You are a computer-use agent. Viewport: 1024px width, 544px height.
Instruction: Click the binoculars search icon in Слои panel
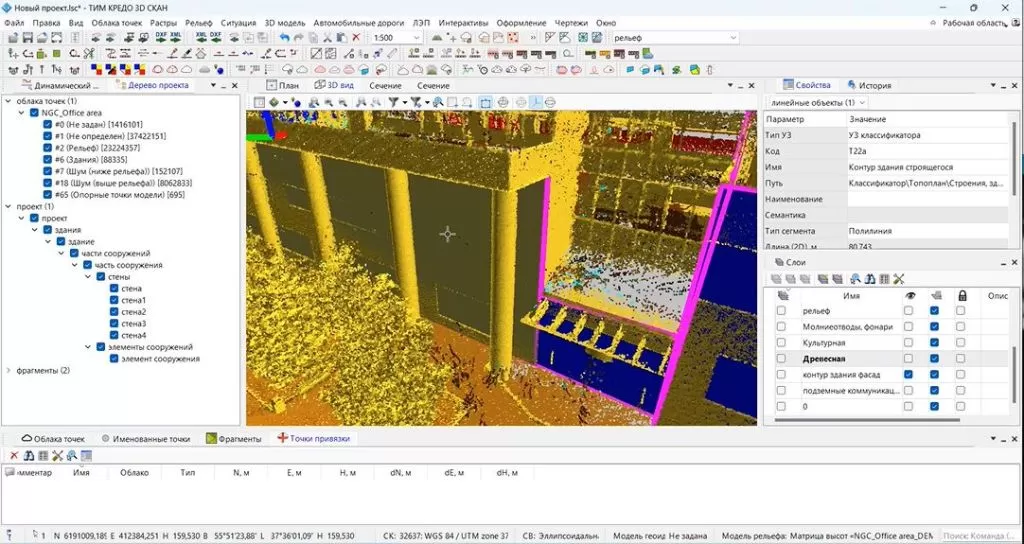tap(870, 279)
